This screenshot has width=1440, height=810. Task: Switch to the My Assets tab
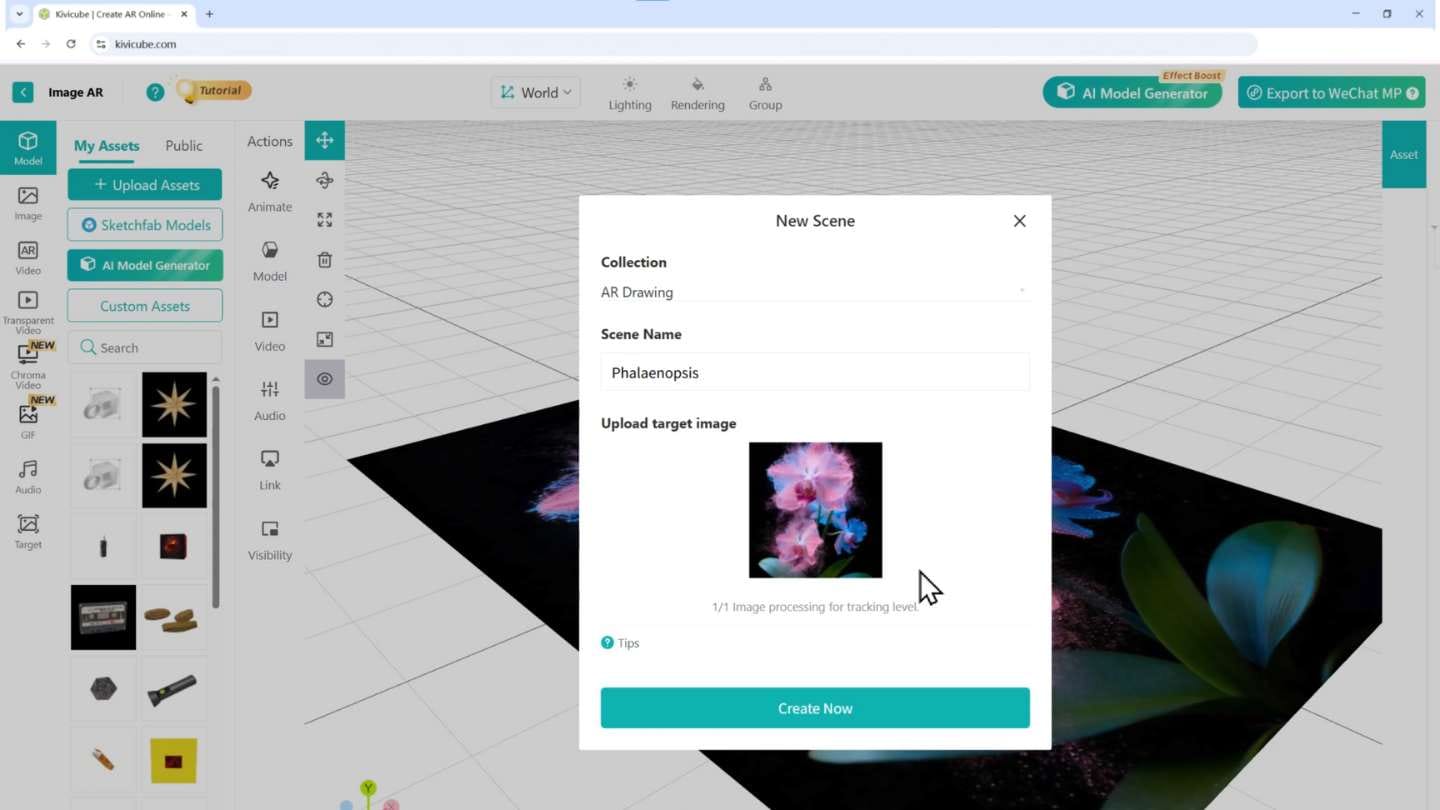[x=106, y=146]
